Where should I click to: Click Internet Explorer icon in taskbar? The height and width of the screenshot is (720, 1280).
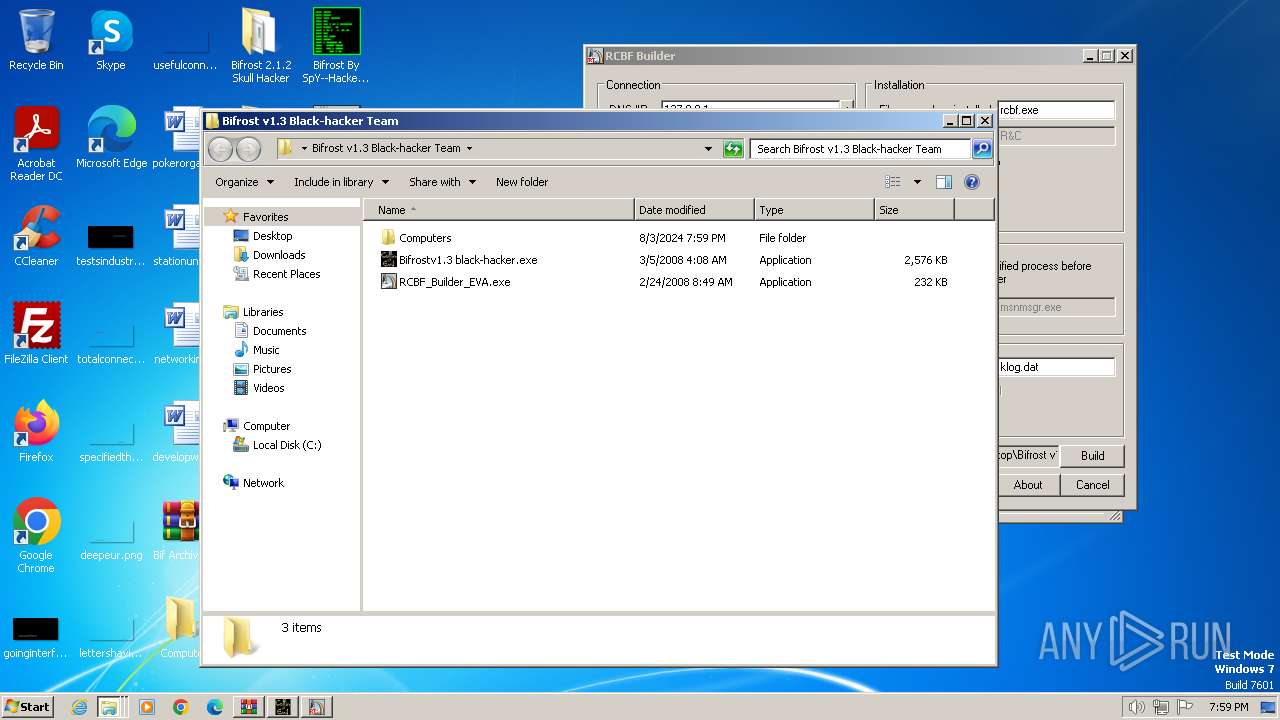coord(79,707)
